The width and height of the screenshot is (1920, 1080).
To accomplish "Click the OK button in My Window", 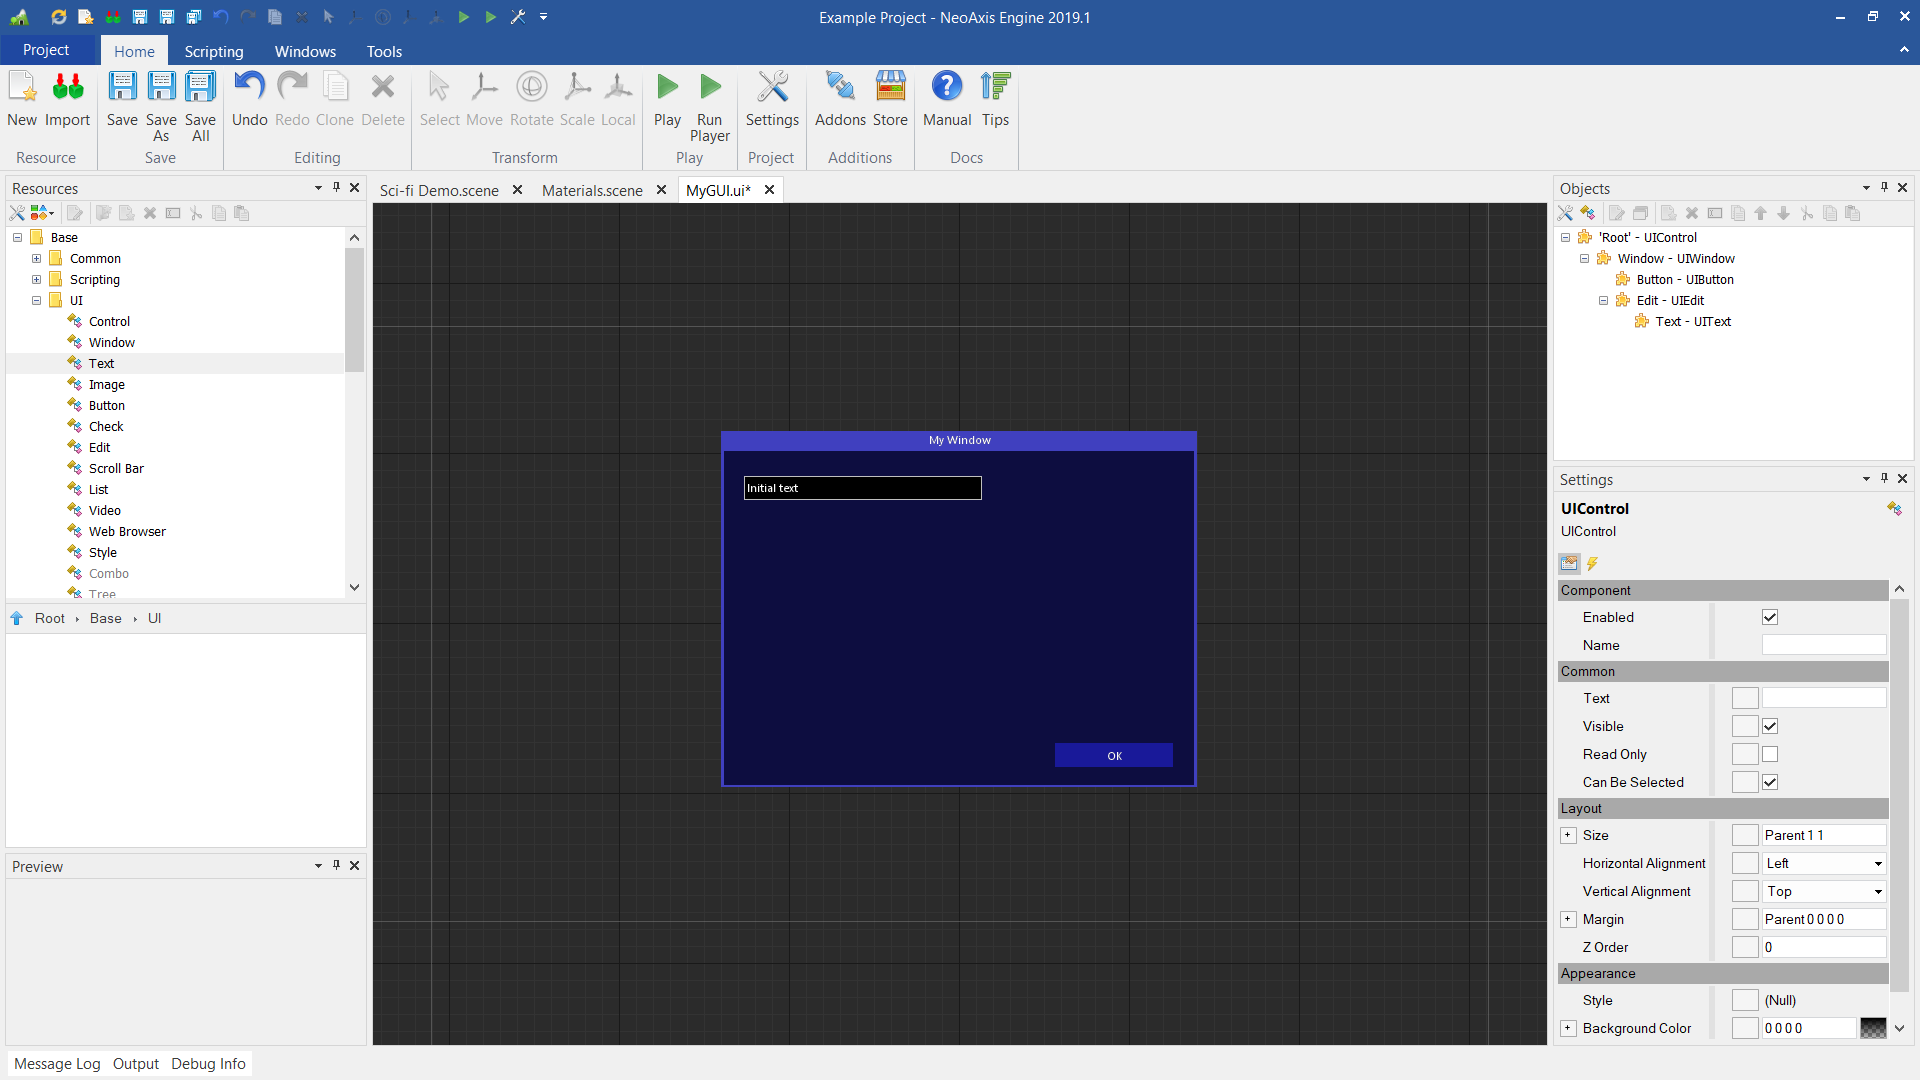I will click(x=1113, y=755).
